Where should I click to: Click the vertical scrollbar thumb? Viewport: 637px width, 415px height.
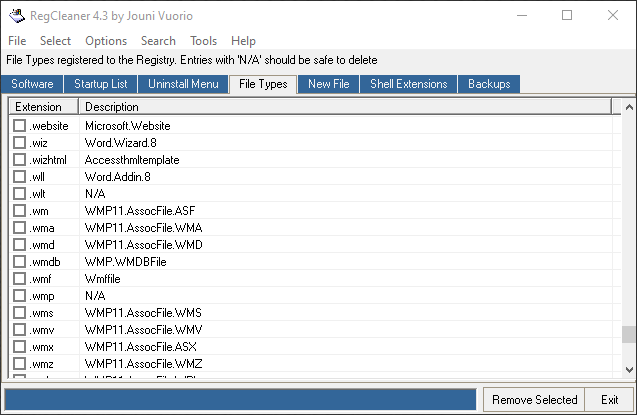(x=629, y=335)
